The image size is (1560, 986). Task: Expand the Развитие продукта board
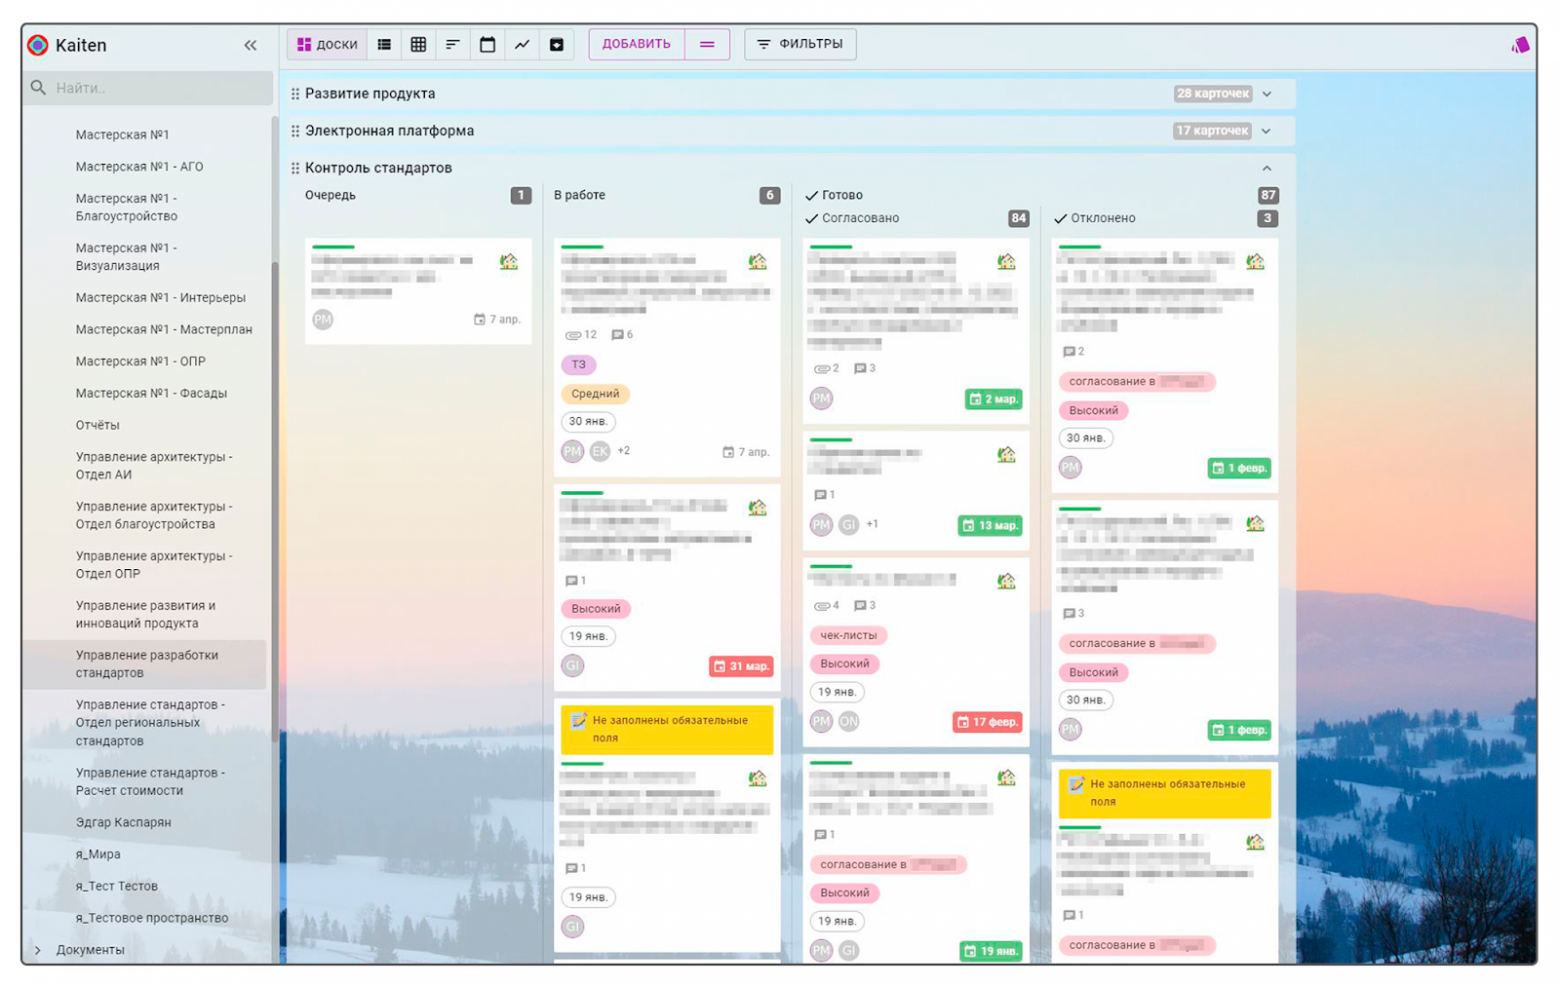pos(1266,94)
